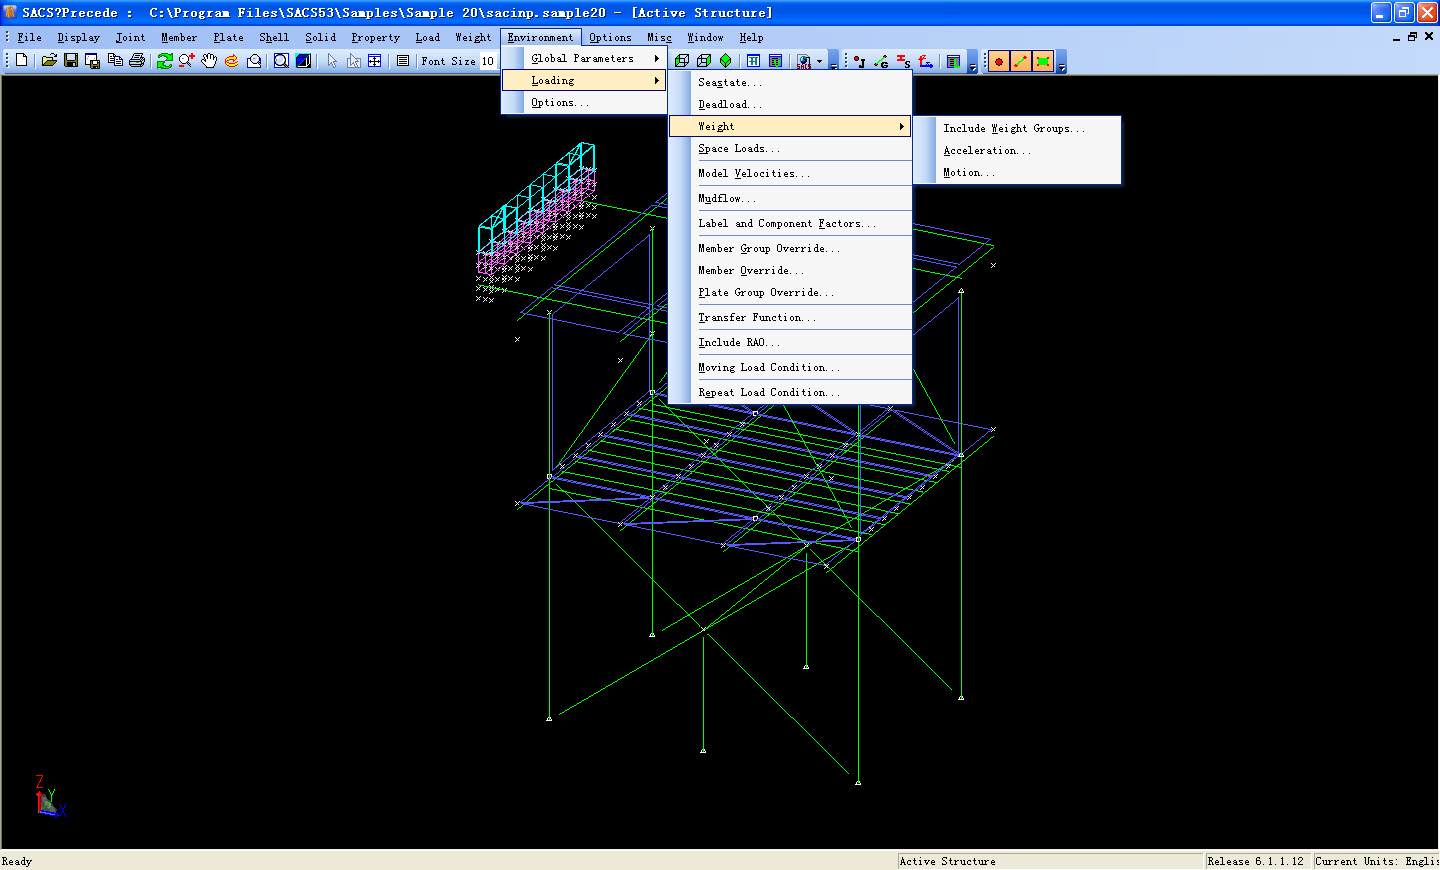Click the Joint 'J' toolbar icon

click(x=859, y=61)
